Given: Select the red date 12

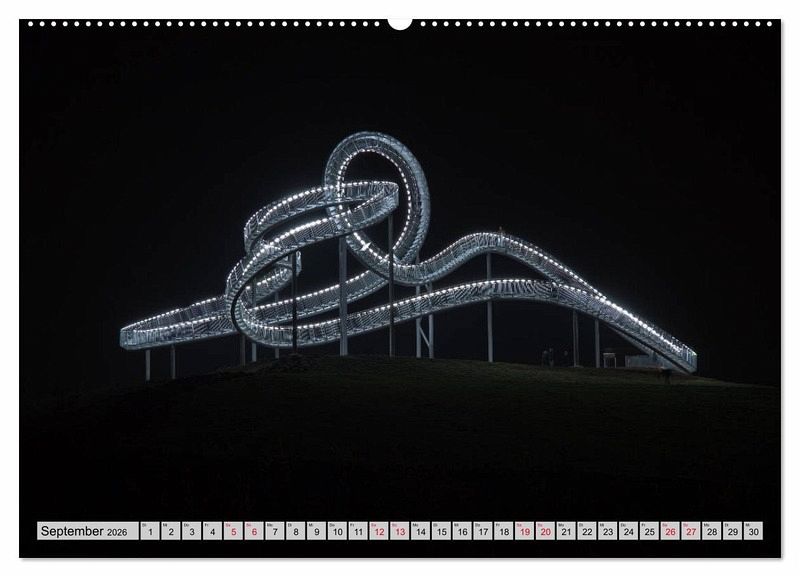Looking at the screenshot, I should coord(379,531).
